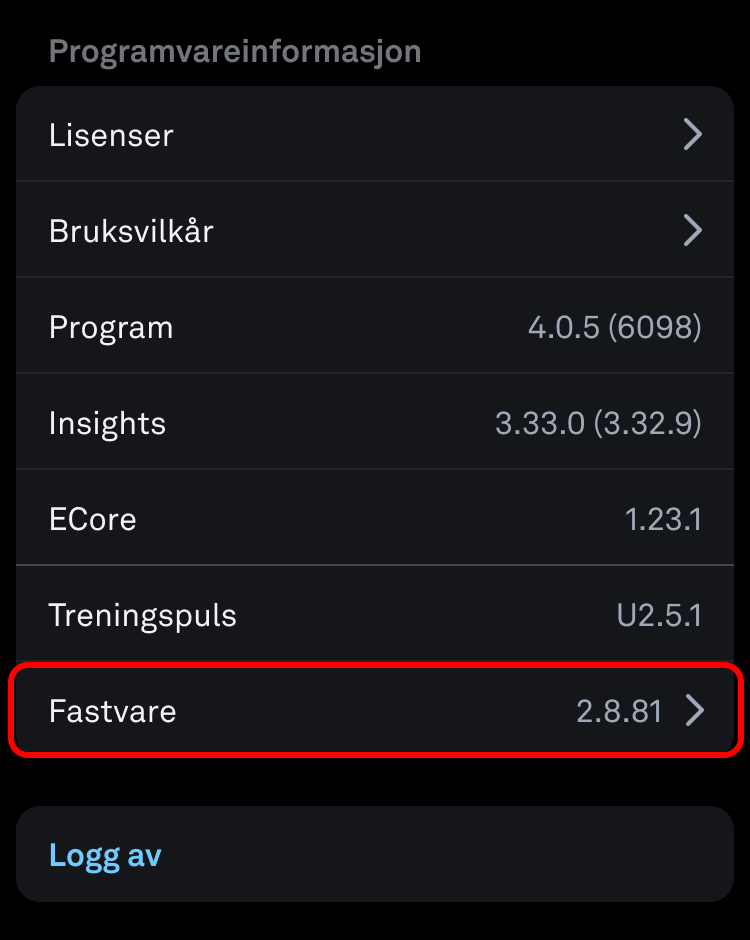This screenshot has height=940, width=750.
Task: Open the Bruksvilkår entry by its label
Action: tap(131, 231)
